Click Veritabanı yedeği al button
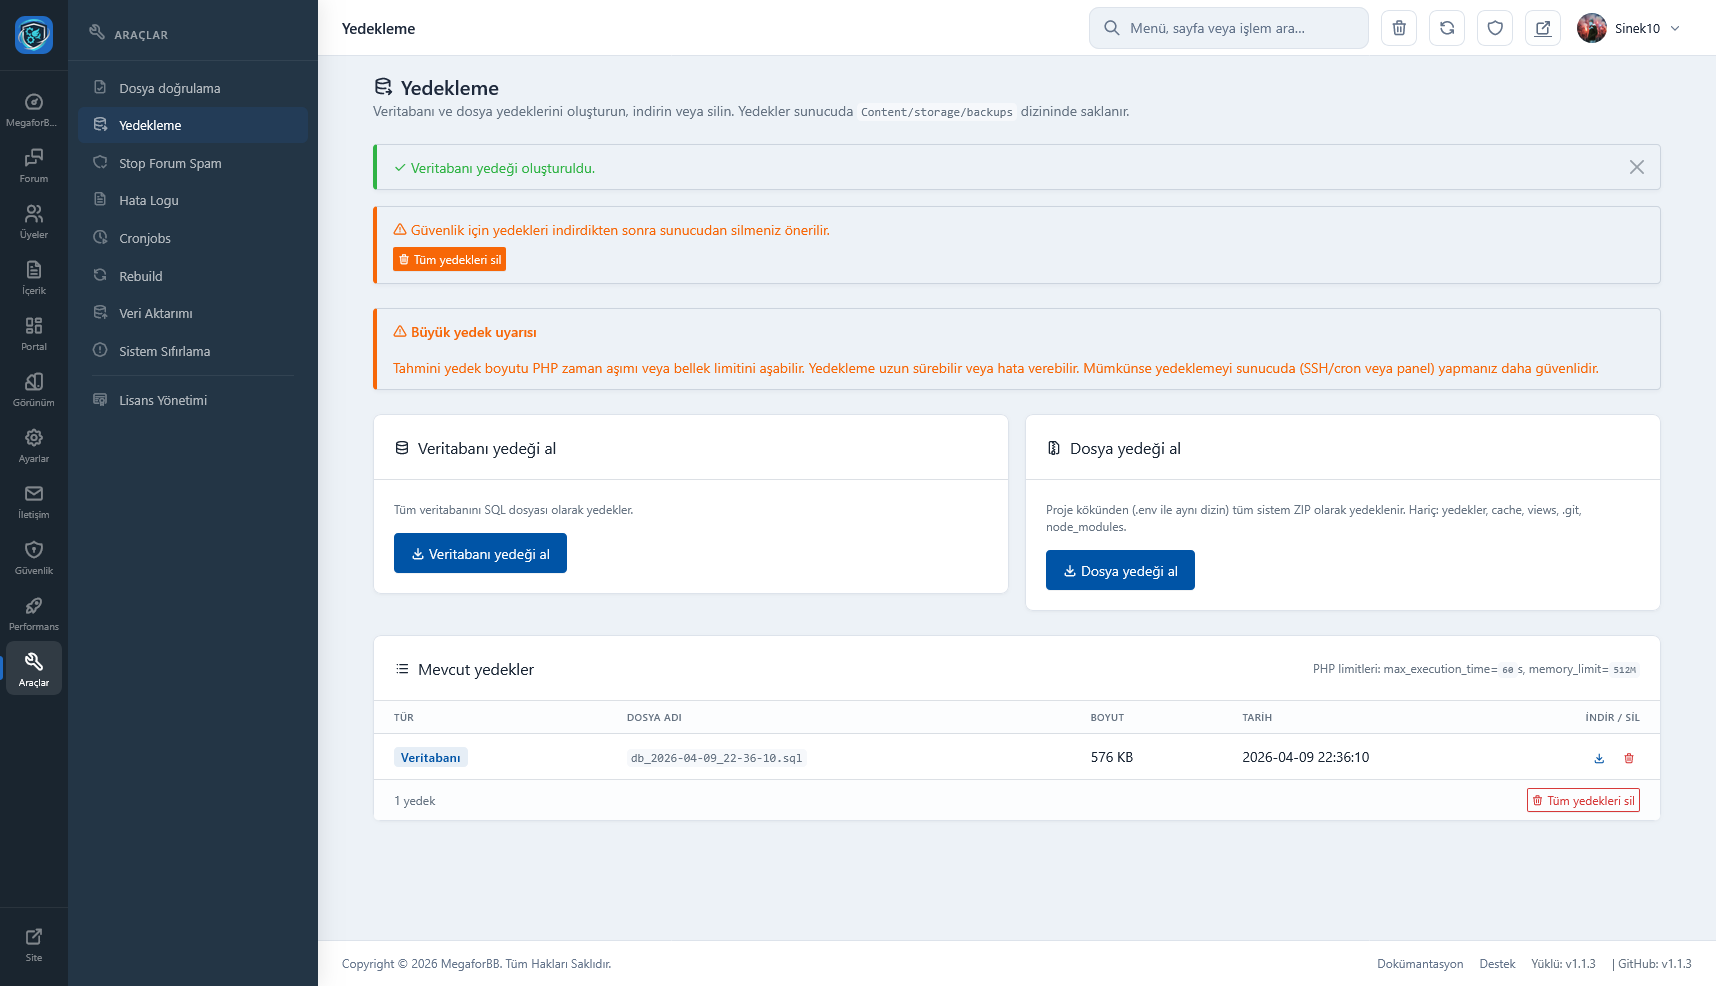 point(480,553)
